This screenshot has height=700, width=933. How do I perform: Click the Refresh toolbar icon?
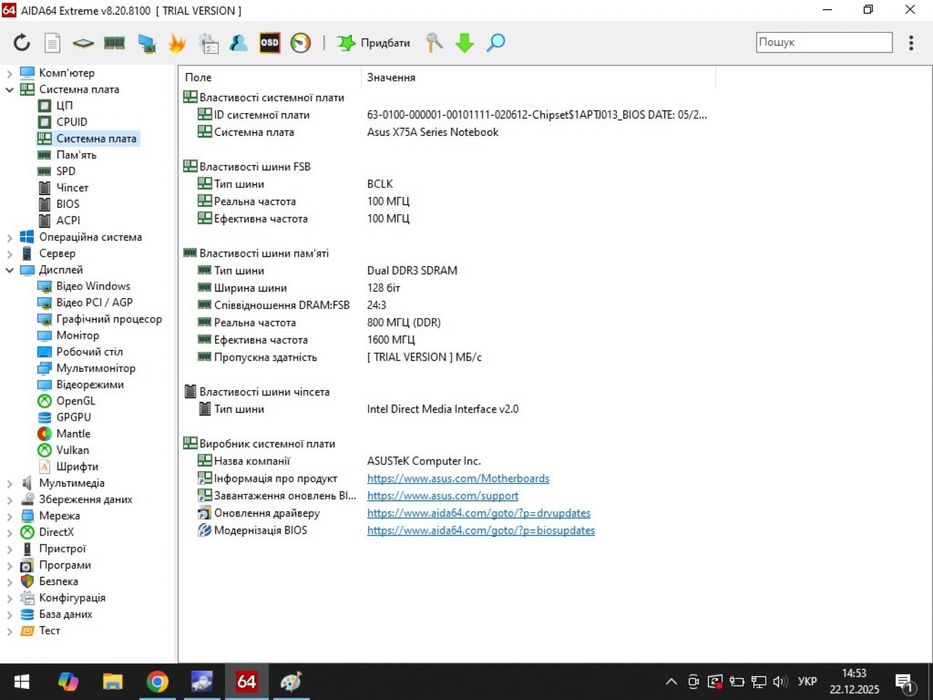22,42
